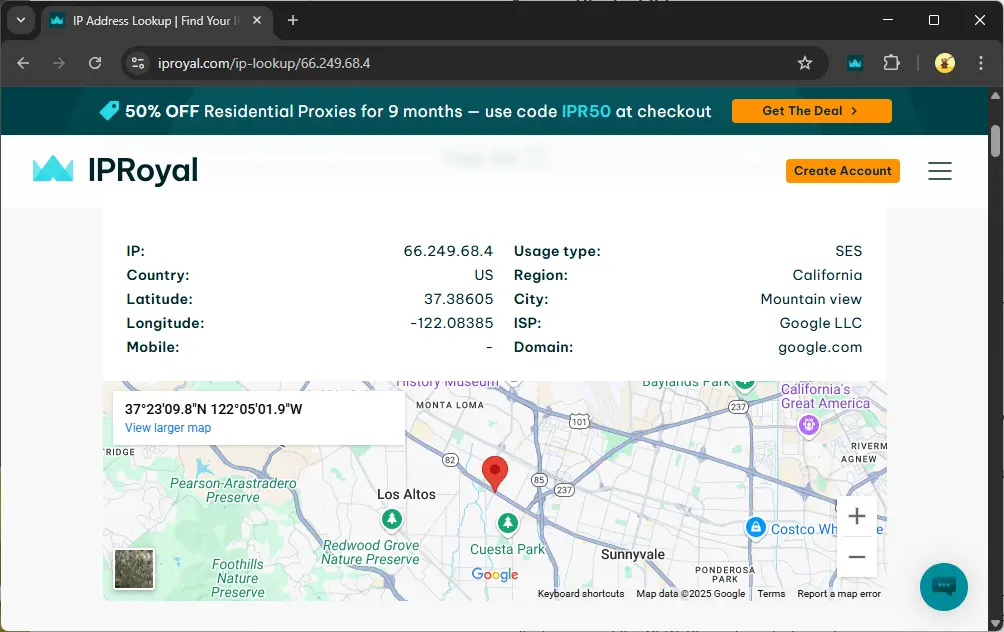Screen dimensions: 1004x632
Task: Zoom in on the map
Action: point(856,517)
